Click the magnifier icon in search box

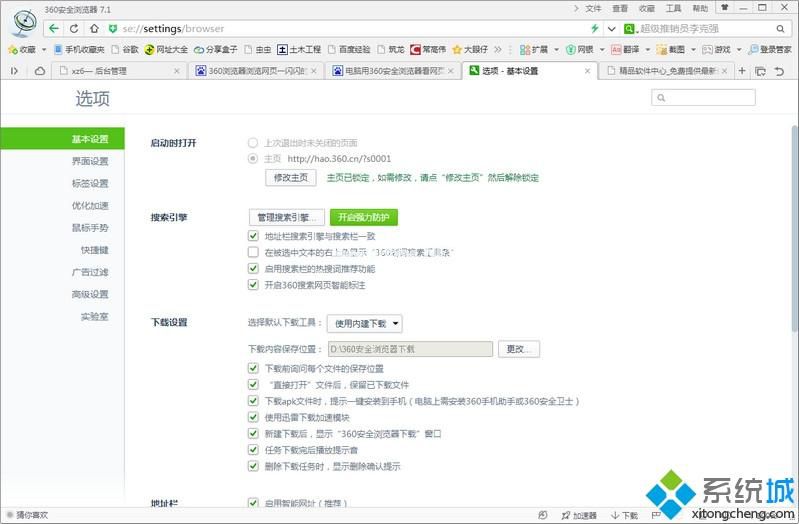pyautogui.click(x=780, y=29)
